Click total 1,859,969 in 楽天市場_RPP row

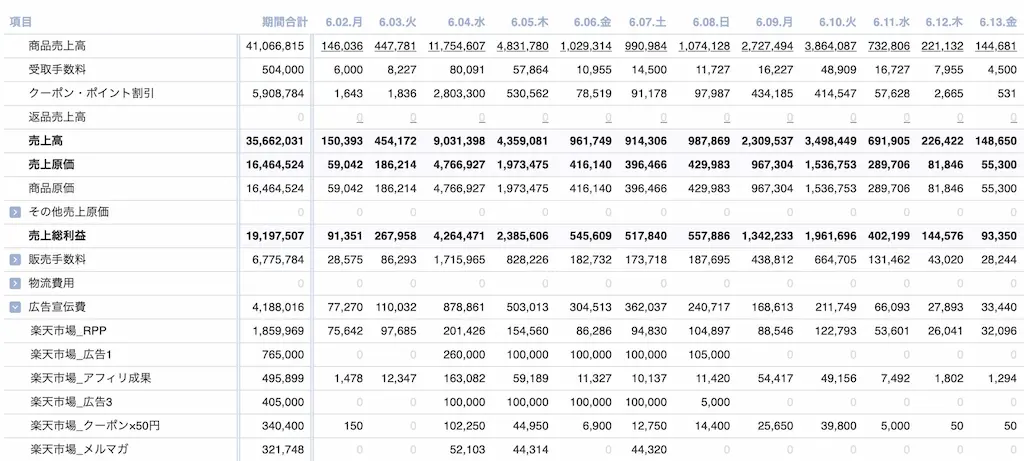coord(278,331)
